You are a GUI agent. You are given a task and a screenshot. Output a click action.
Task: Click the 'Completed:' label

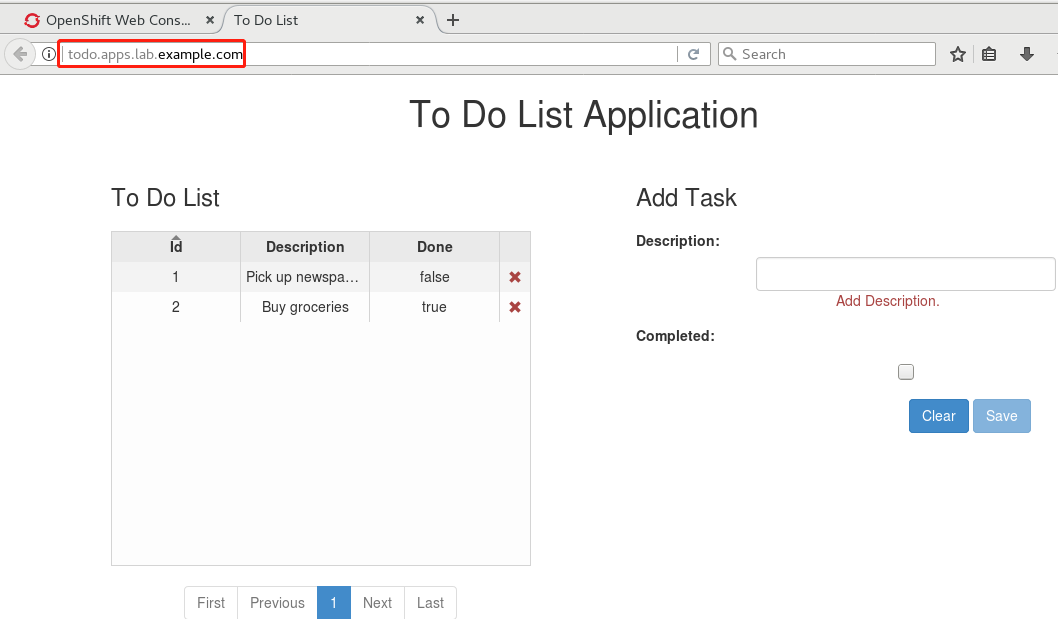click(x=675, y=336)
